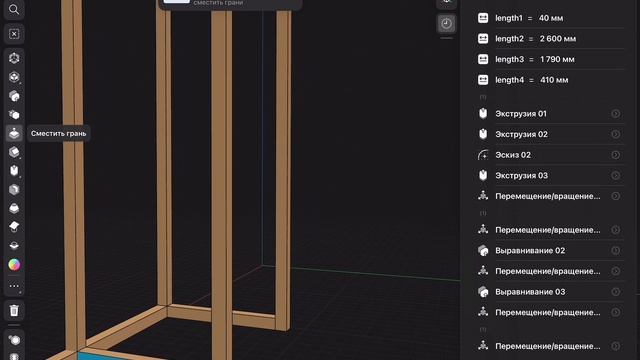Open the color wheel appearance tool
The height and width of the screenshot is (360, 640).
[14, 264]
